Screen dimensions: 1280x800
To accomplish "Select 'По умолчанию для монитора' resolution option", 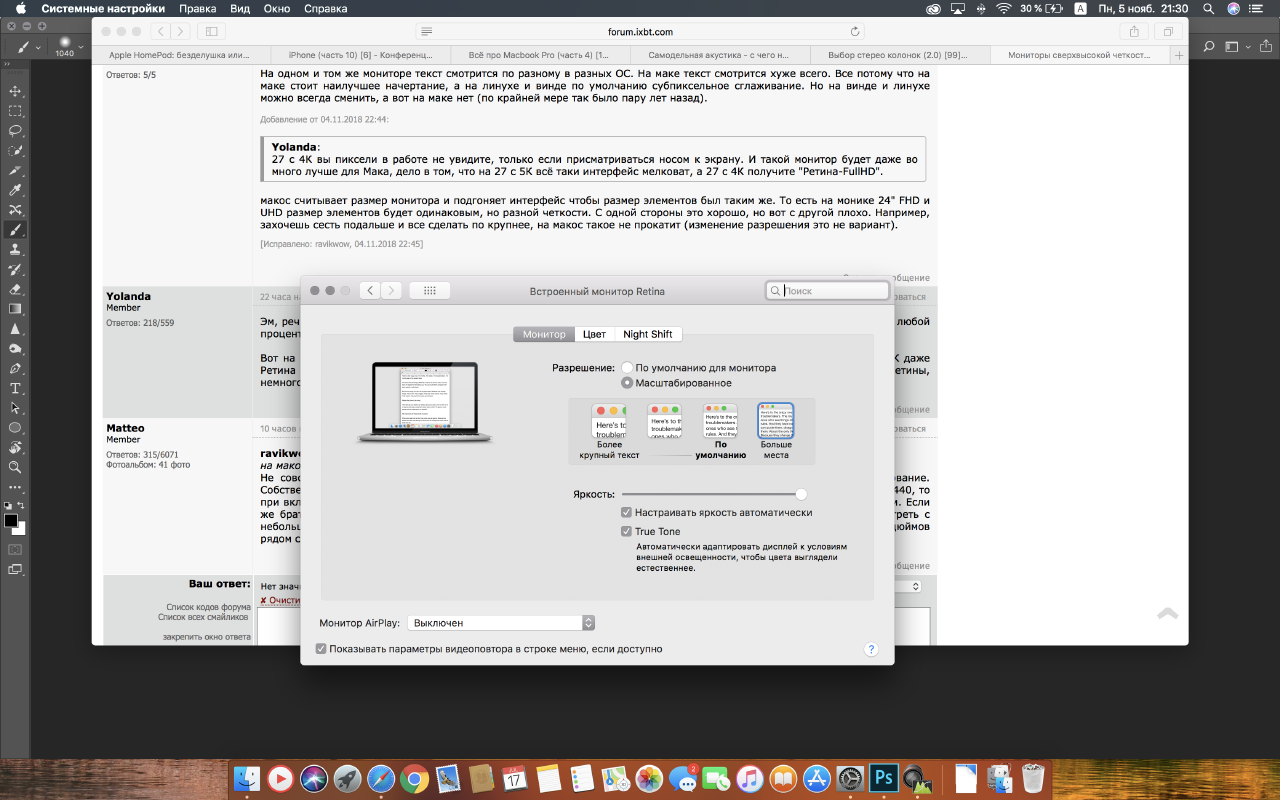I will click(x=627, y=368).
